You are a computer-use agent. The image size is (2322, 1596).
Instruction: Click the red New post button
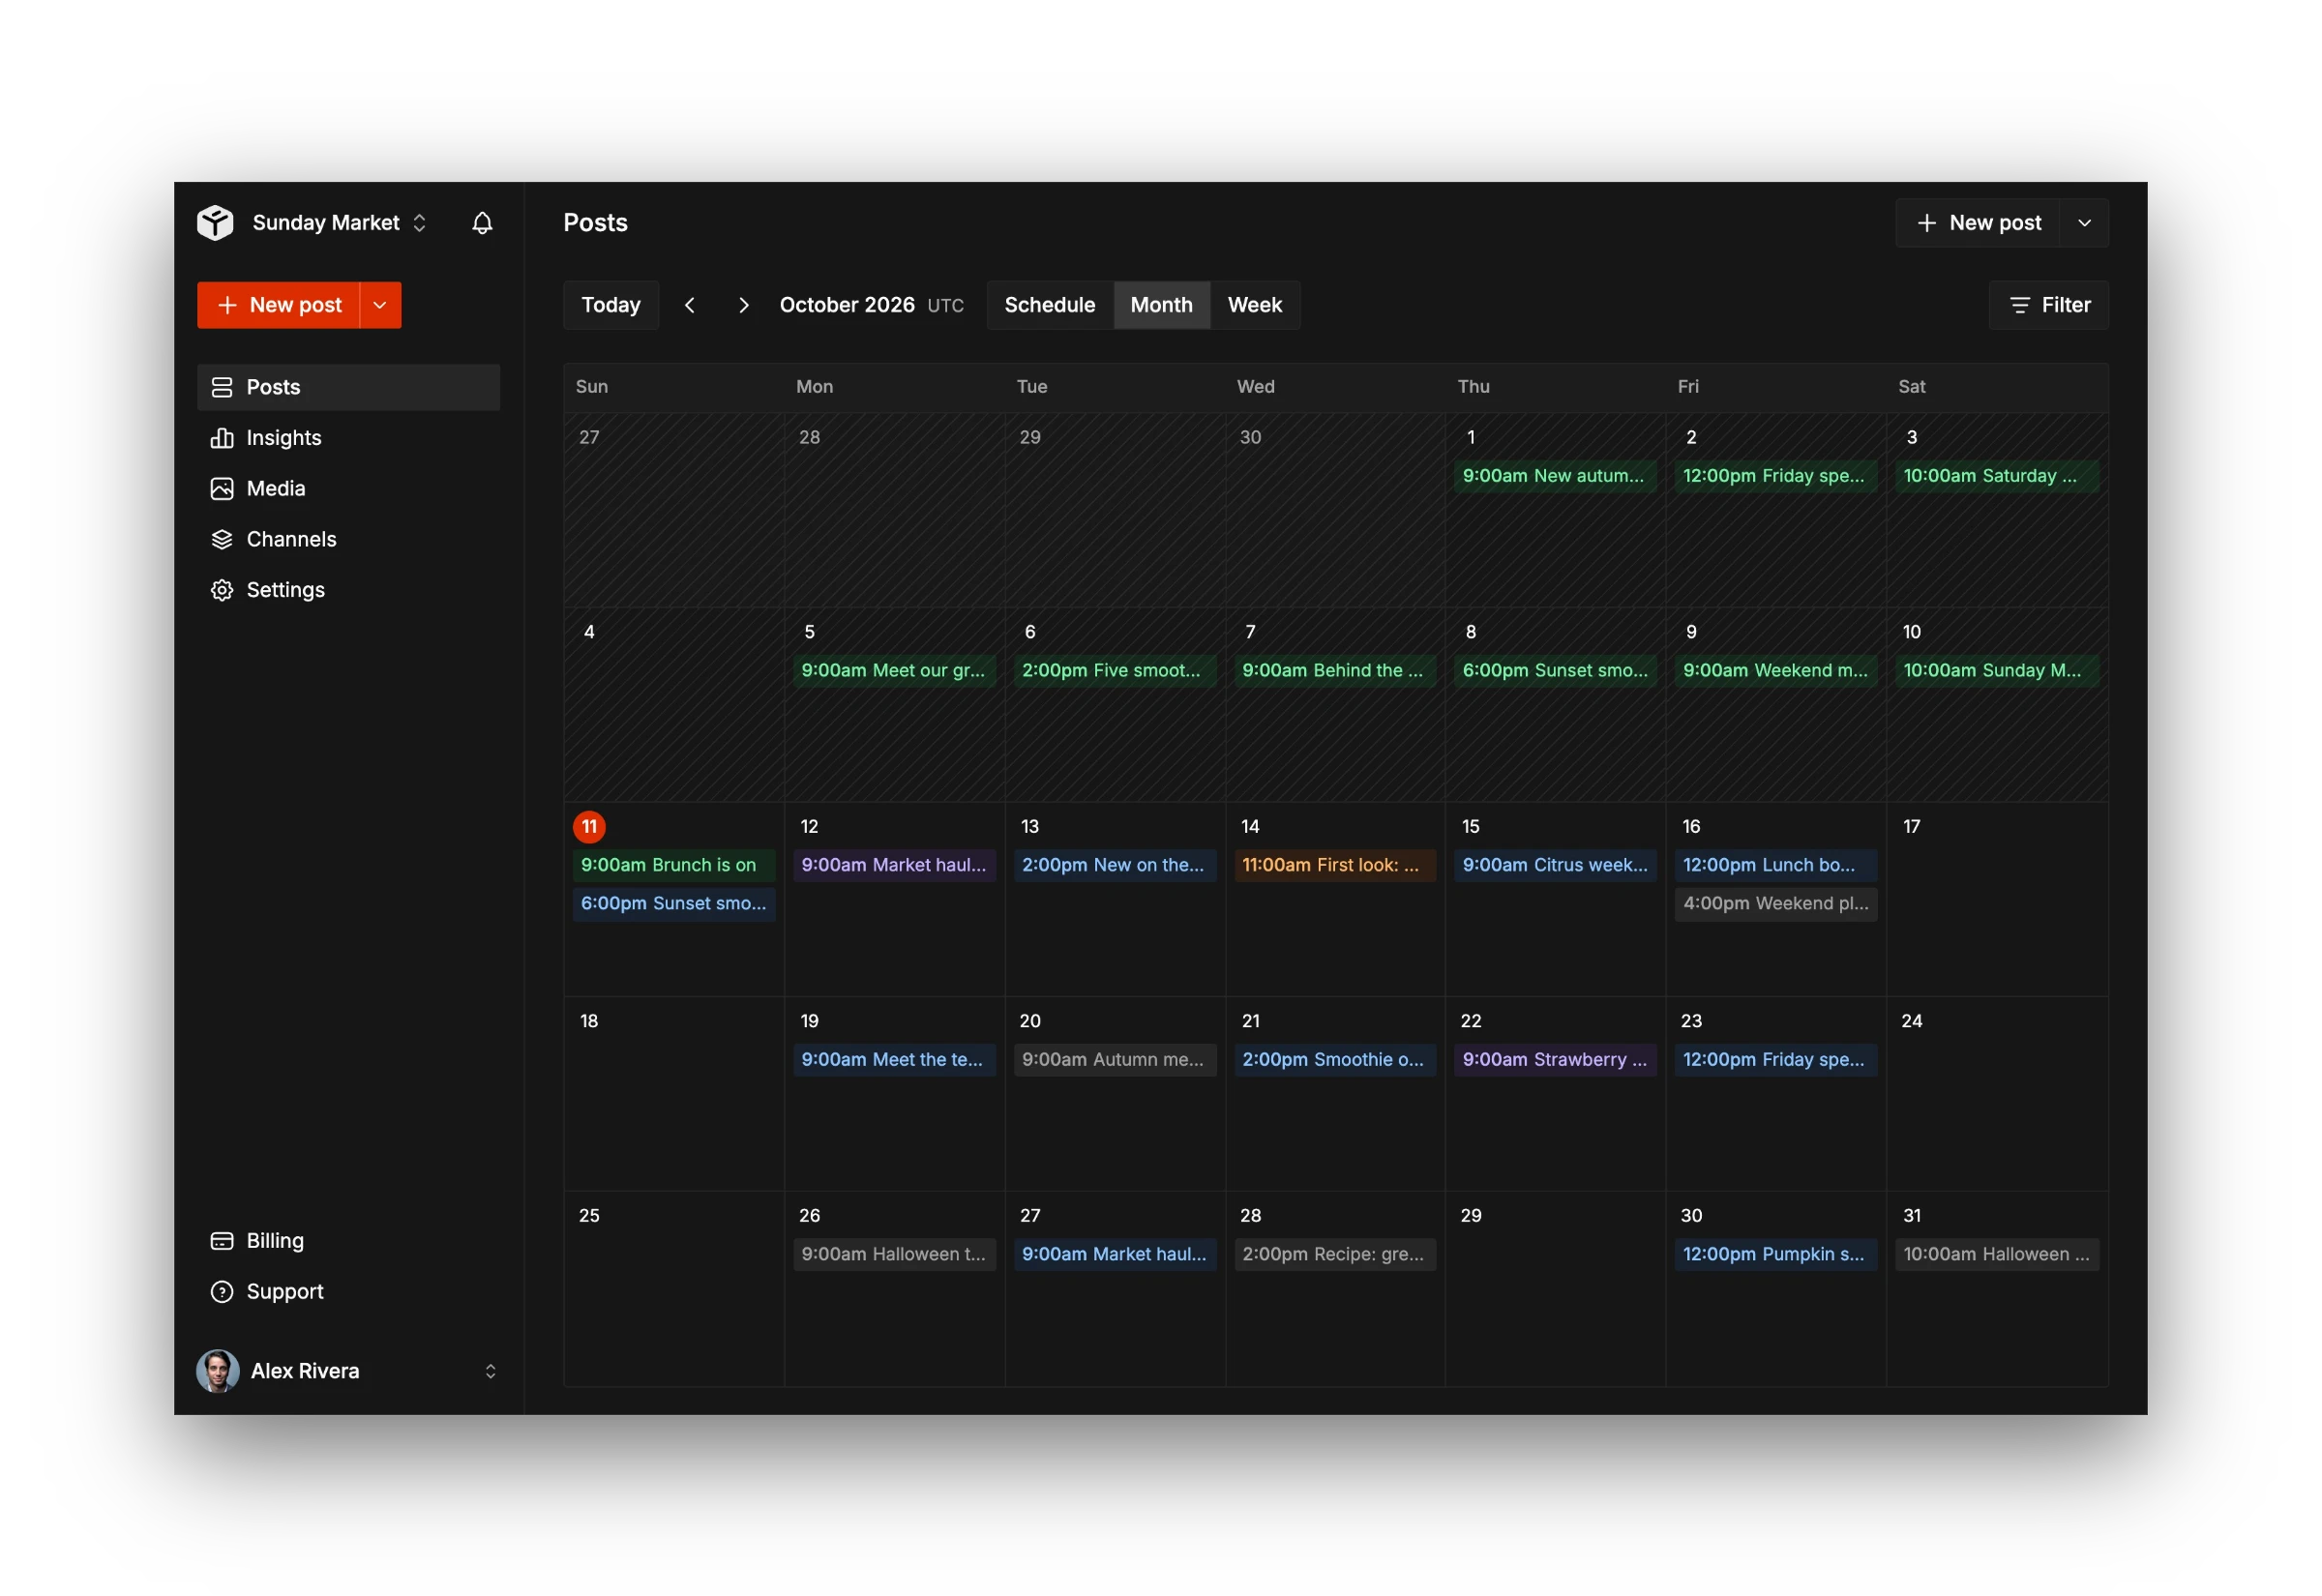tap(279, 305)
